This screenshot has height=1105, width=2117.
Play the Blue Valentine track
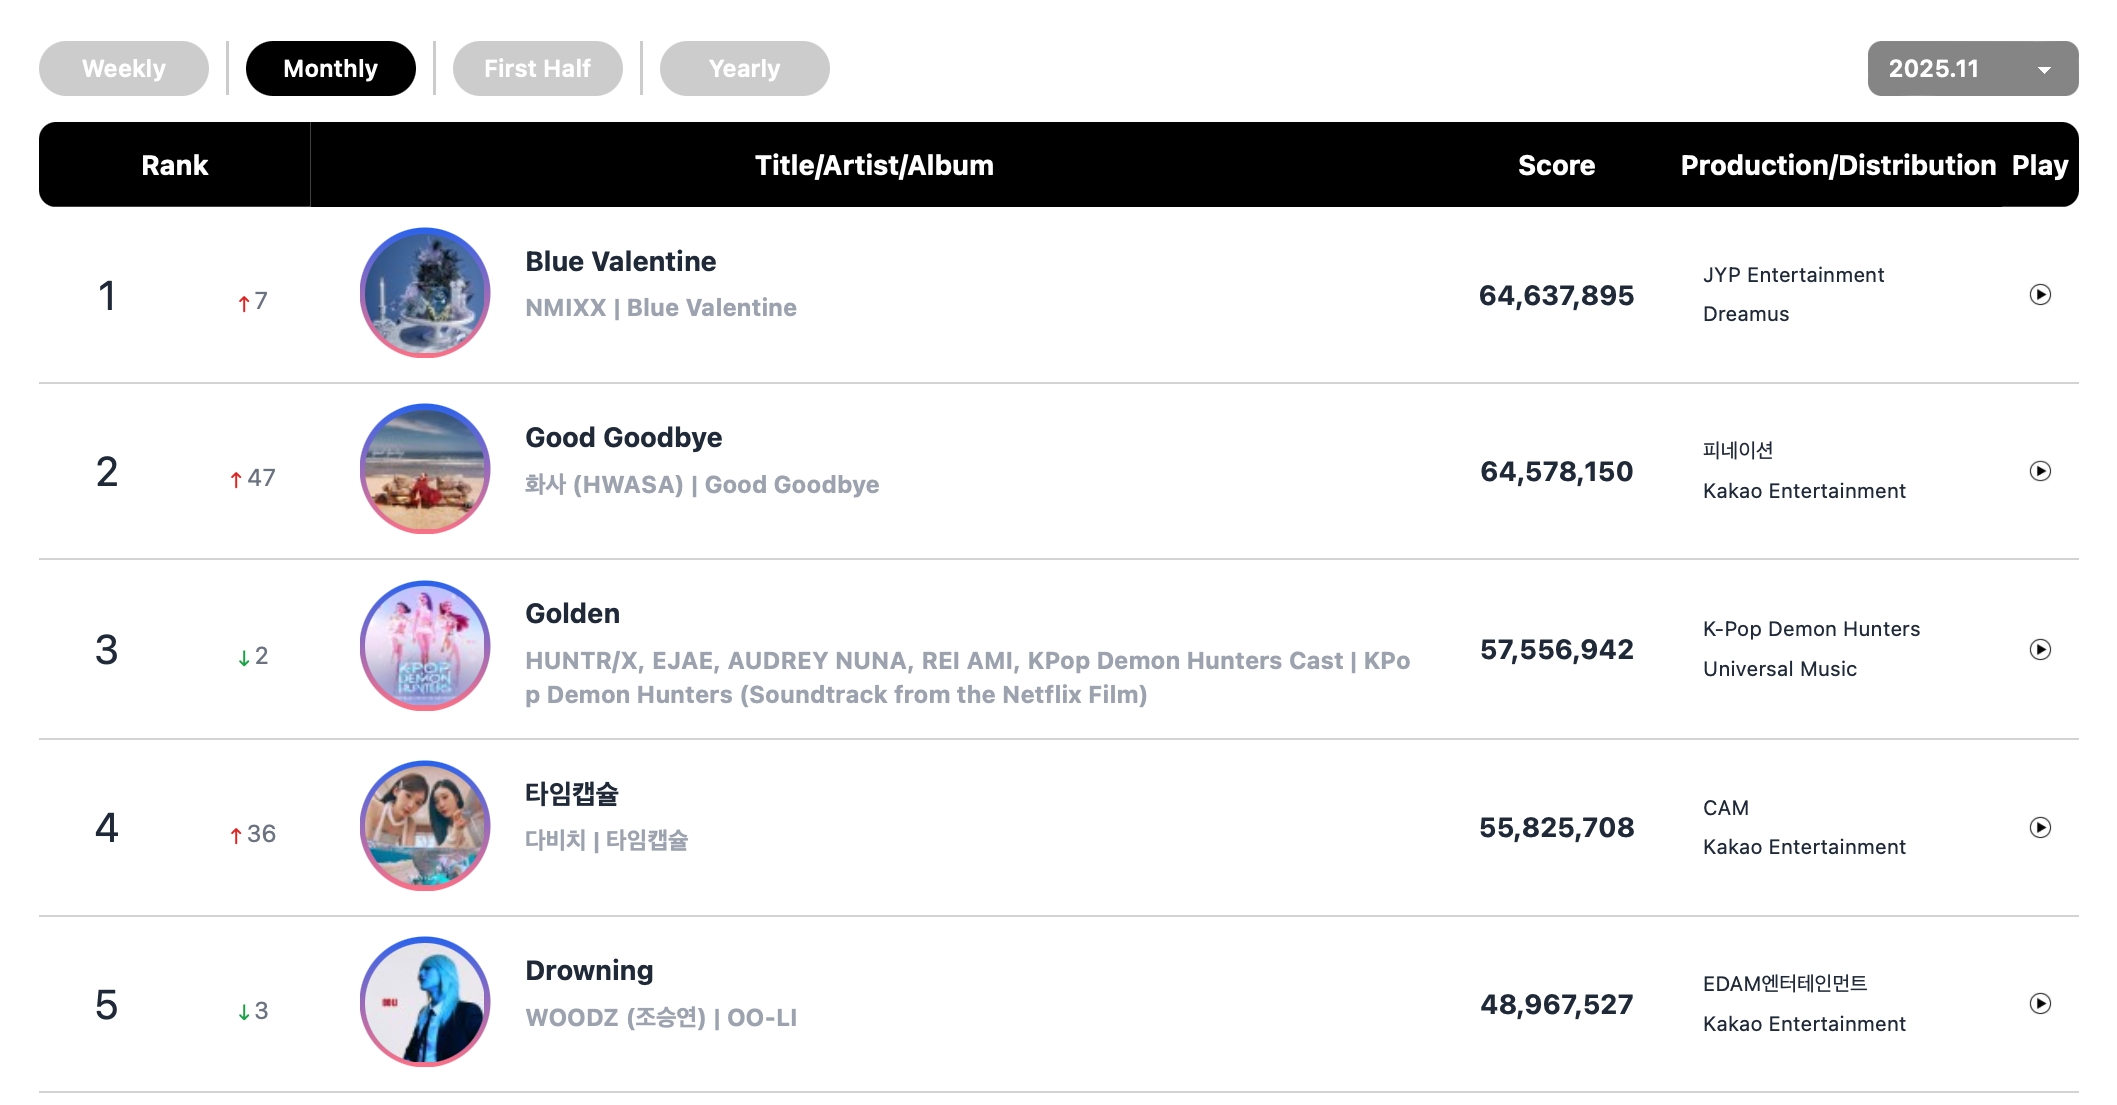click(2040, 295)
